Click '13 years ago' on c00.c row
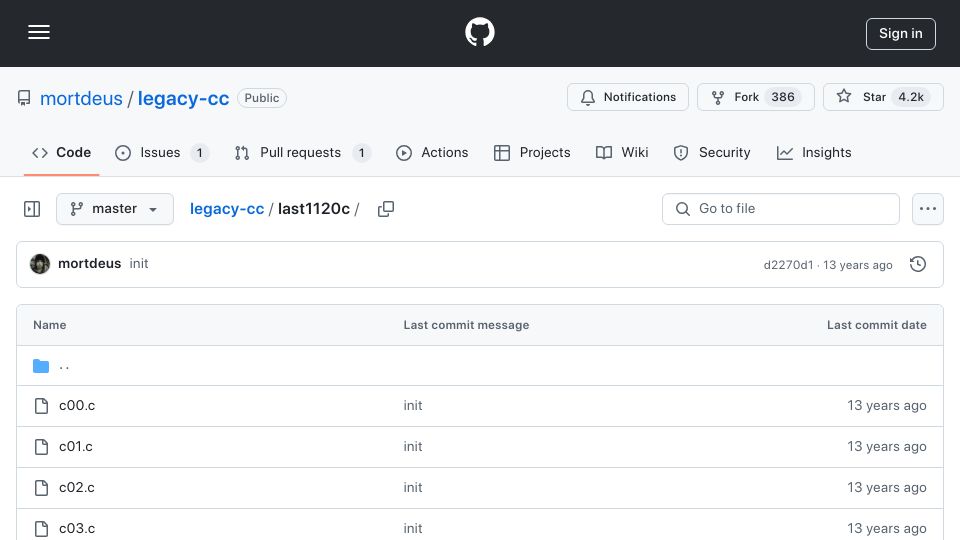The height and width of the screenshot is (540, 960). coord(887,405)
